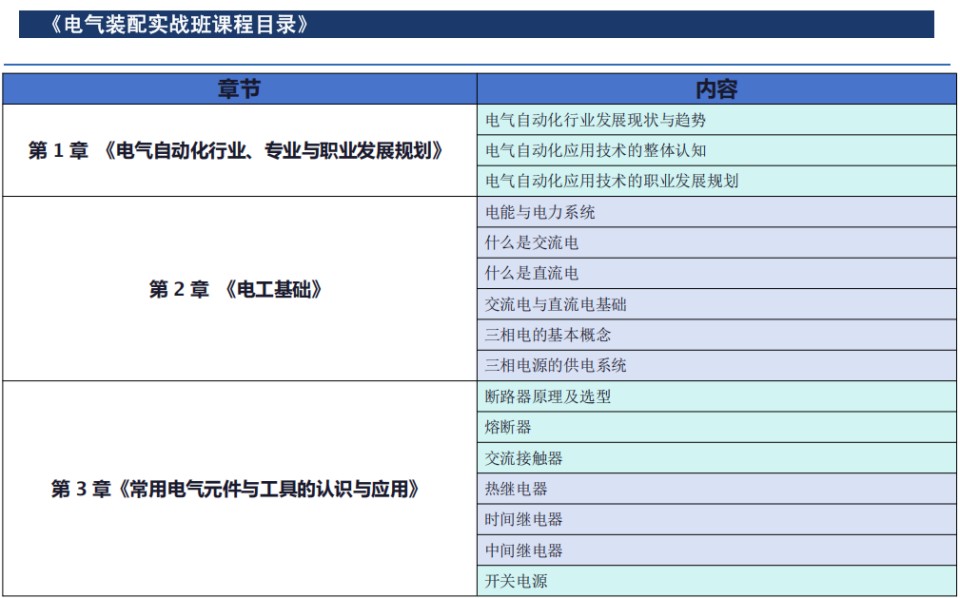Click the row 热继电器
This screenshot has width=960, height=598.
[716, 488]
